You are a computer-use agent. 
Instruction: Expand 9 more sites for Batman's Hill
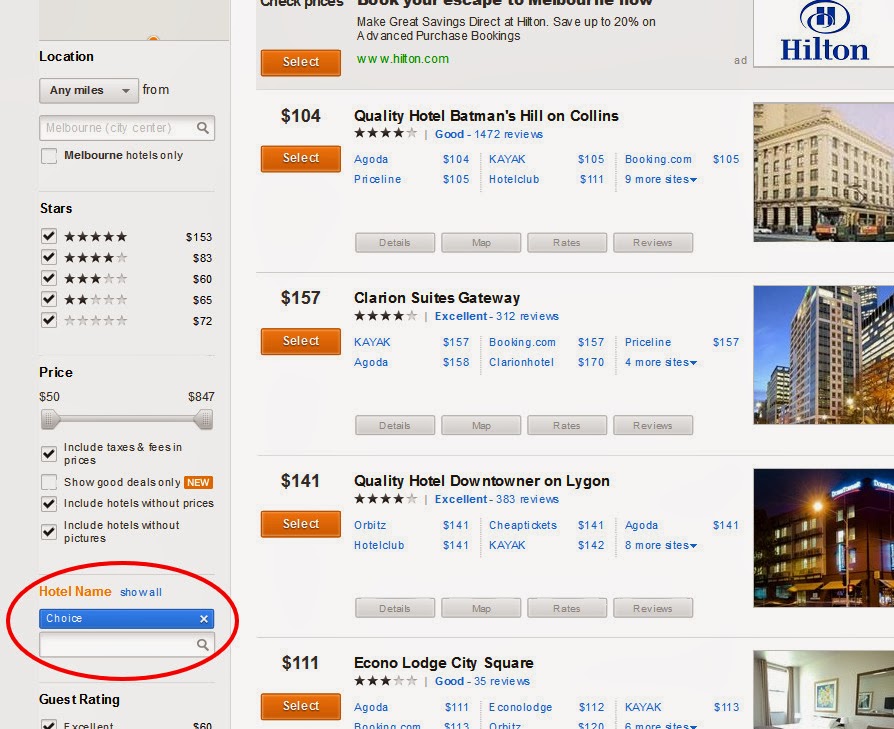click(x=660, y=179)
